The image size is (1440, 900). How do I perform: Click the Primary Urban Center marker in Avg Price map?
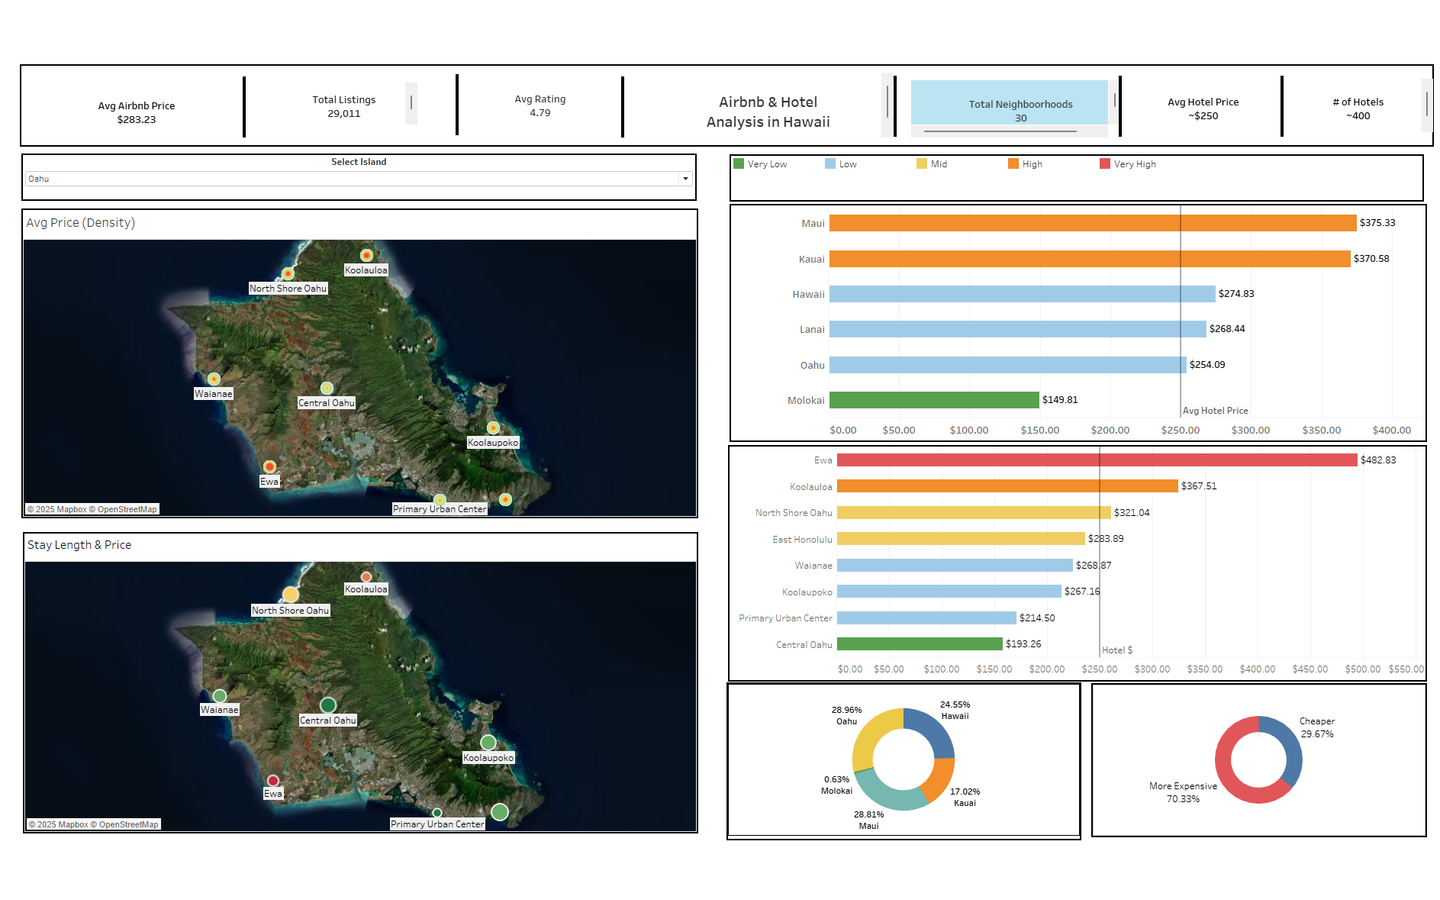440,500
